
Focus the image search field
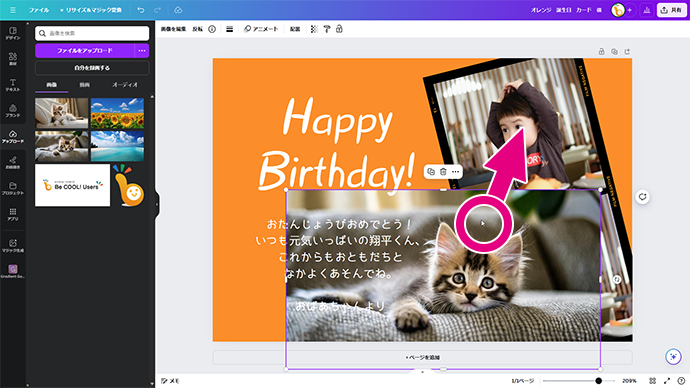(x=92, y=33)
